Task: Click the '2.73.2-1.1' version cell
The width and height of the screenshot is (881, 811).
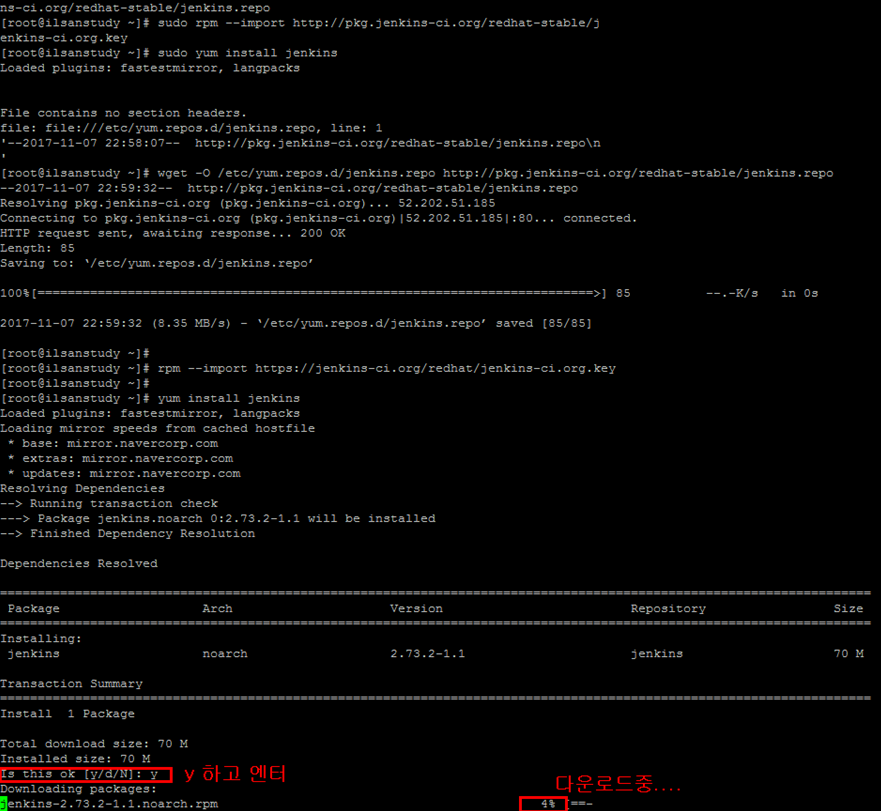Action: click(428, 654)
